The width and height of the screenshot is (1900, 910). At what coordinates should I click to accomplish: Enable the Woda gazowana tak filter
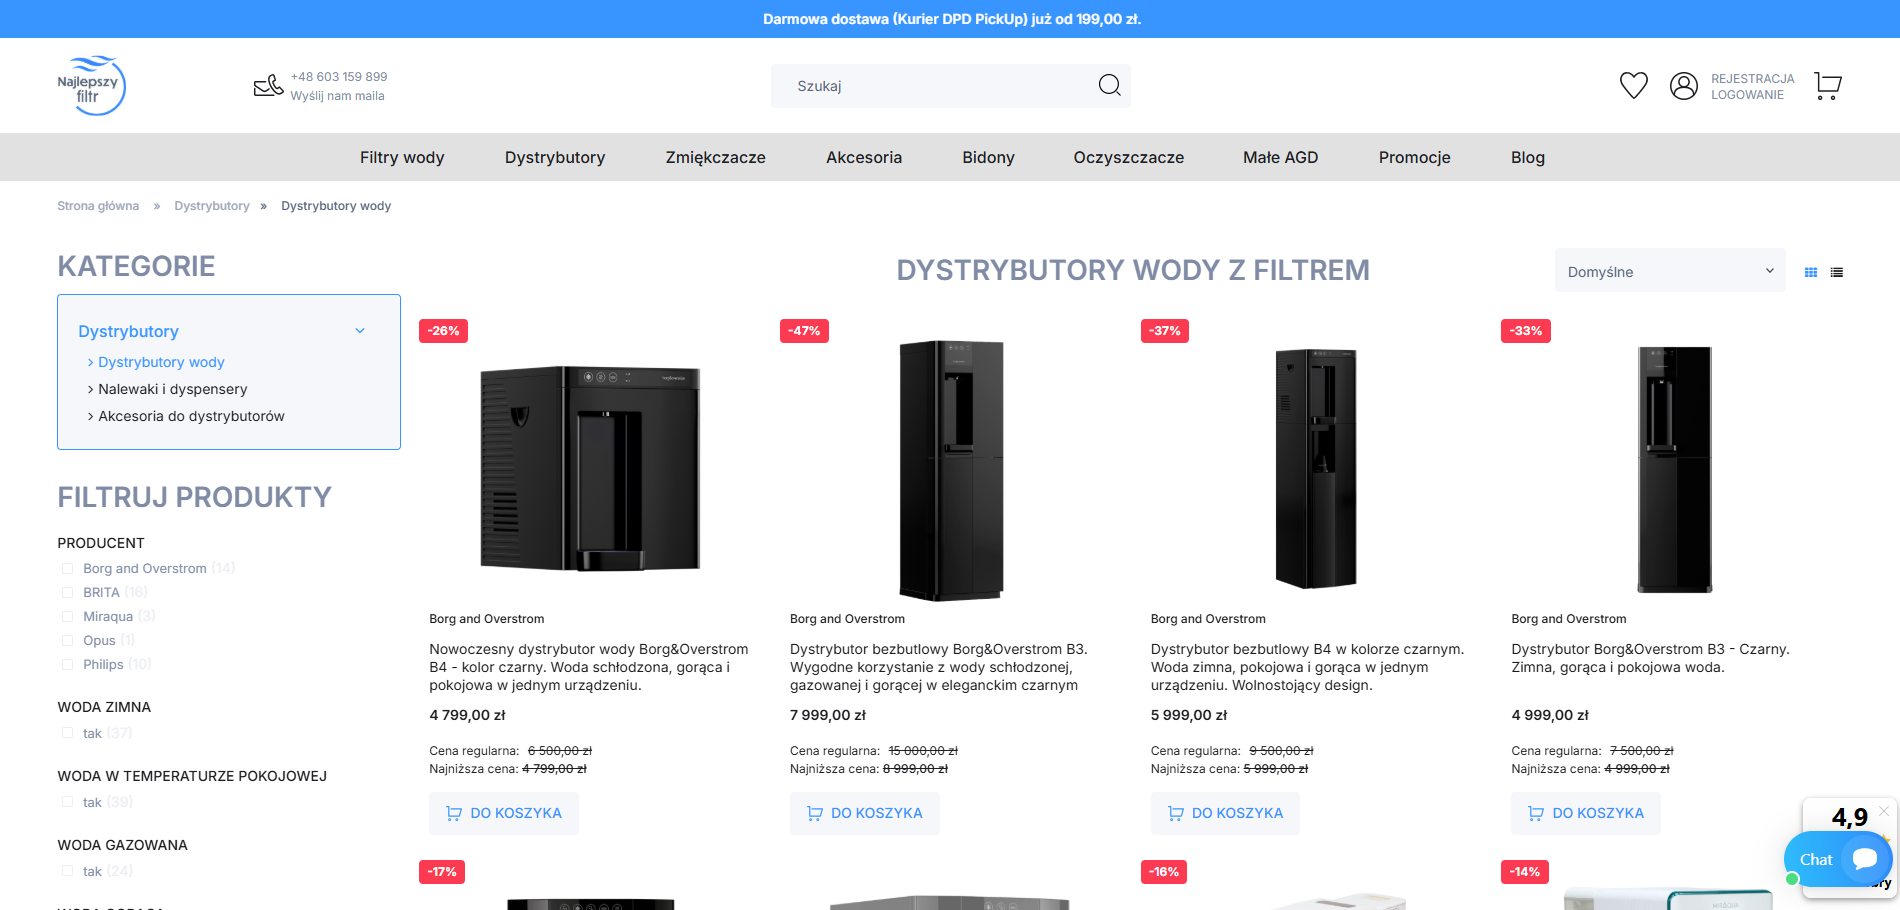[68, 871]
